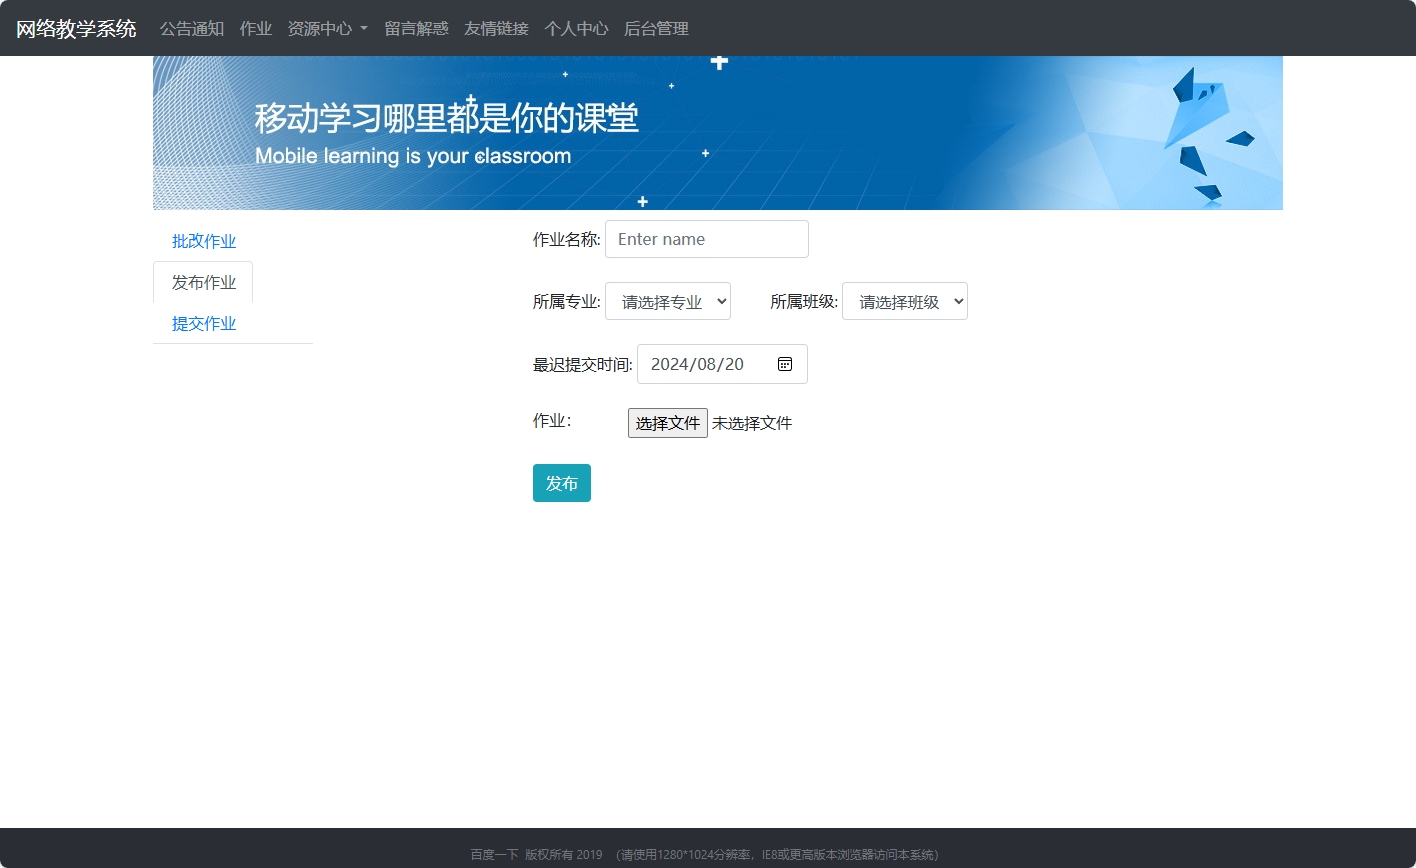Open the 个人中心 page

(576, 28)
